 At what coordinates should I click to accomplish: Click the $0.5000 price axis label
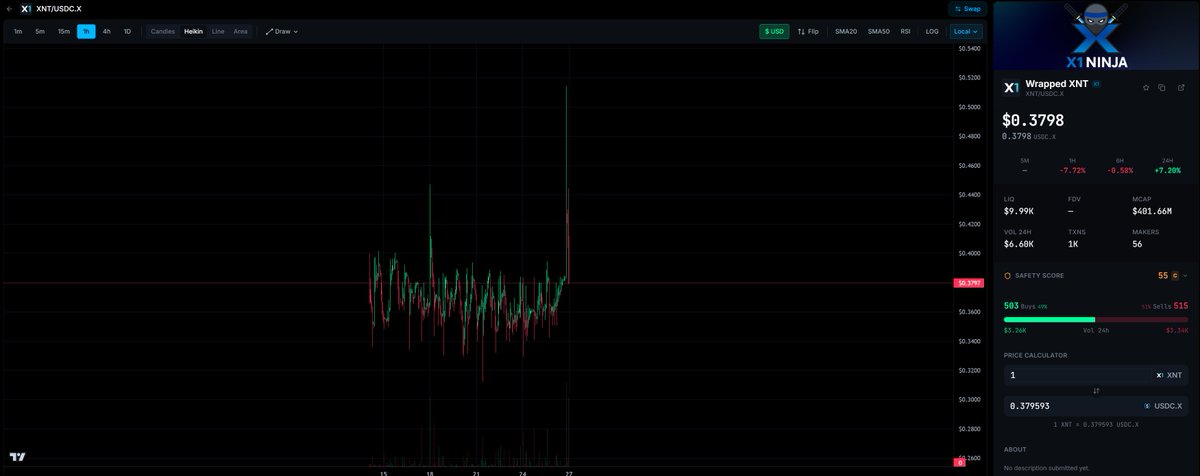pyautogui.click(x=969, y=106)
